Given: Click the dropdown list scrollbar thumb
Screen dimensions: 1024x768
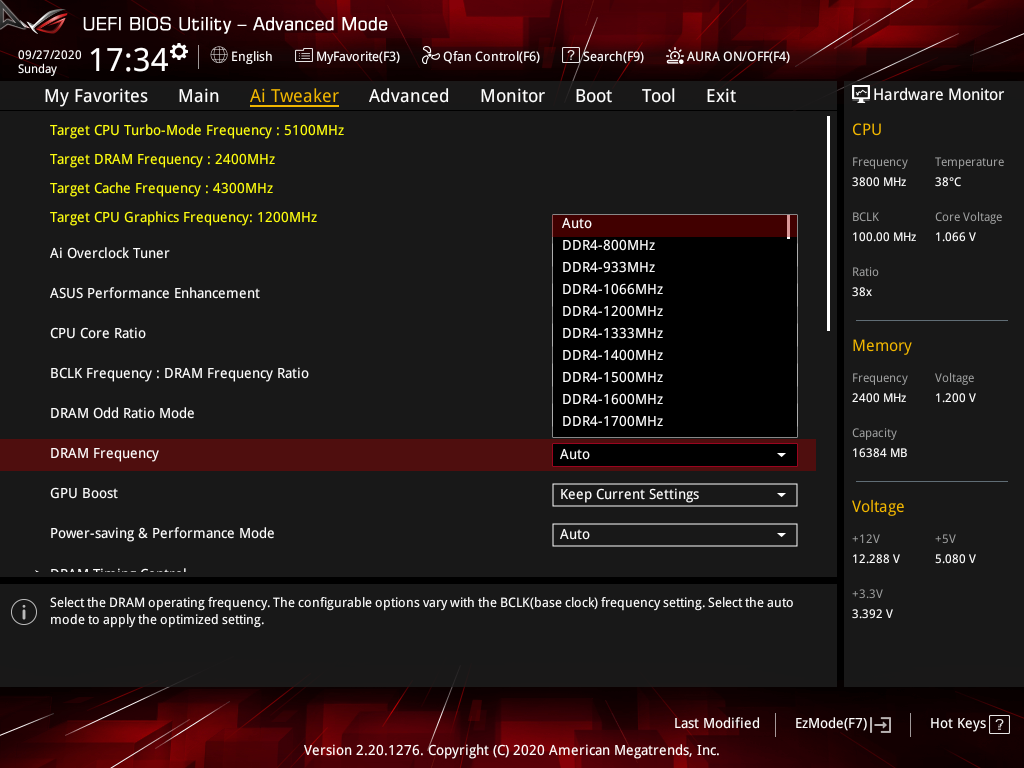Looking at the screenshot, I should click(789, 227).
